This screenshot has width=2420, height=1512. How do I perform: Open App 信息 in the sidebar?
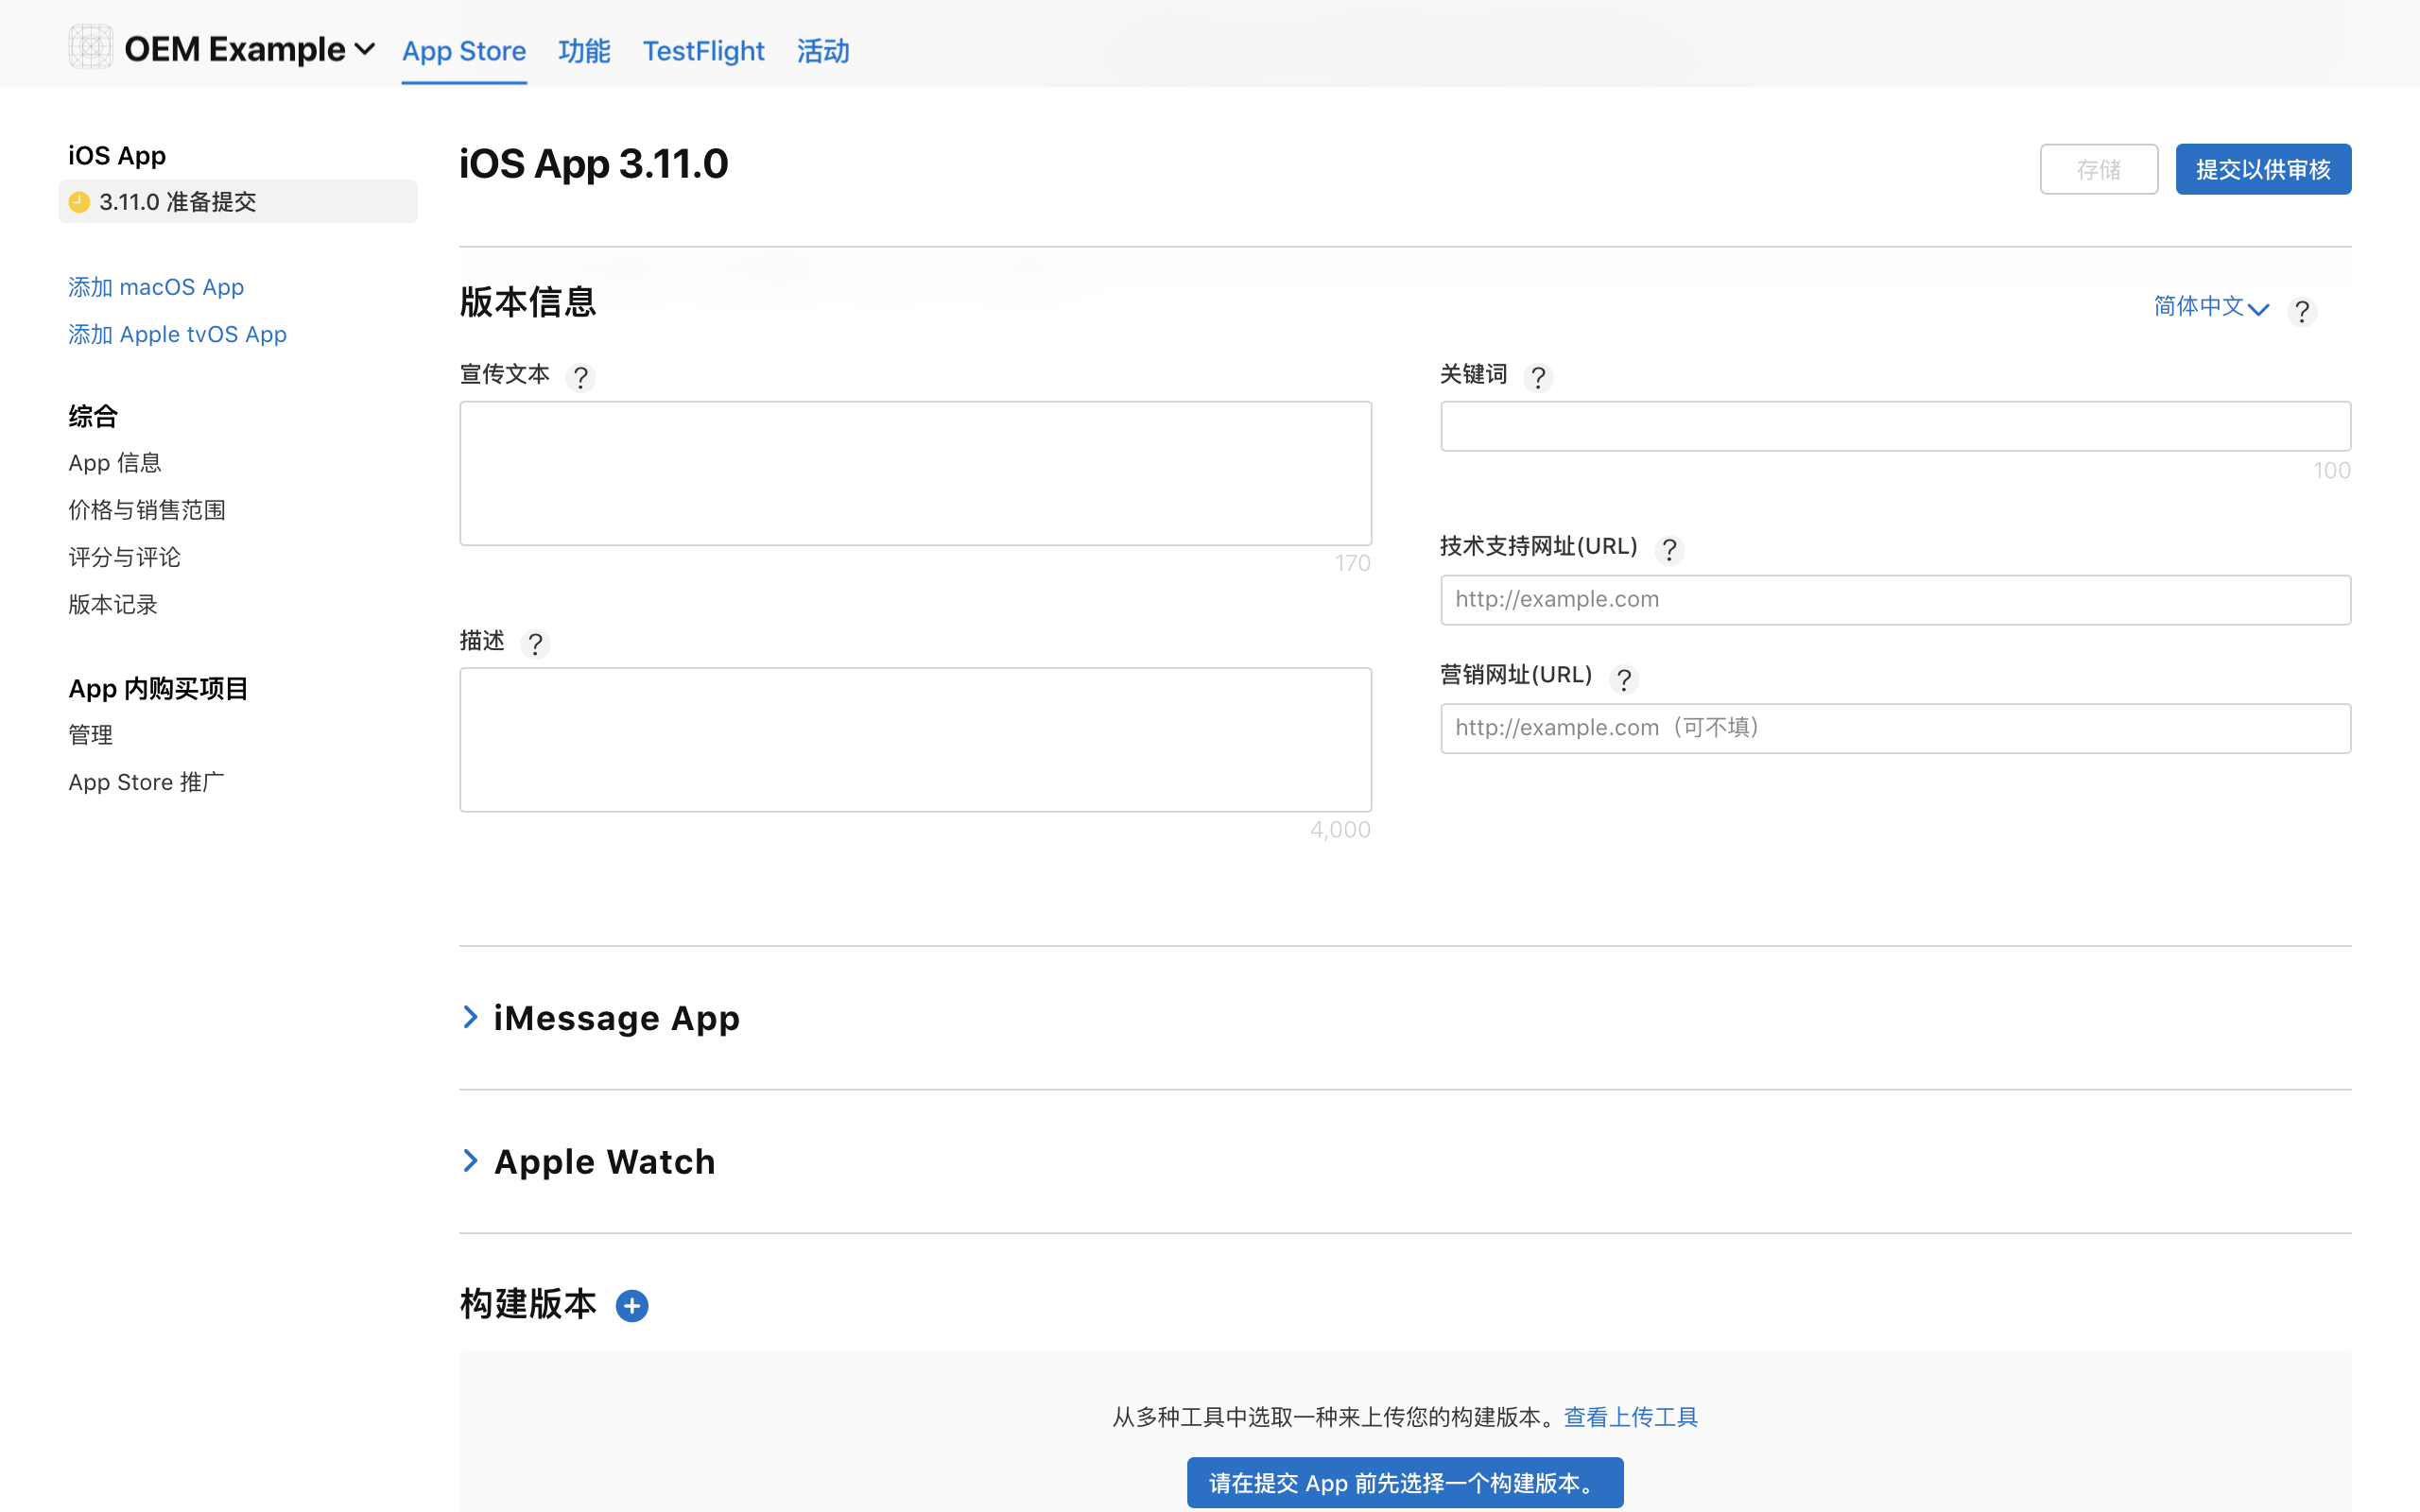point(115,463)
